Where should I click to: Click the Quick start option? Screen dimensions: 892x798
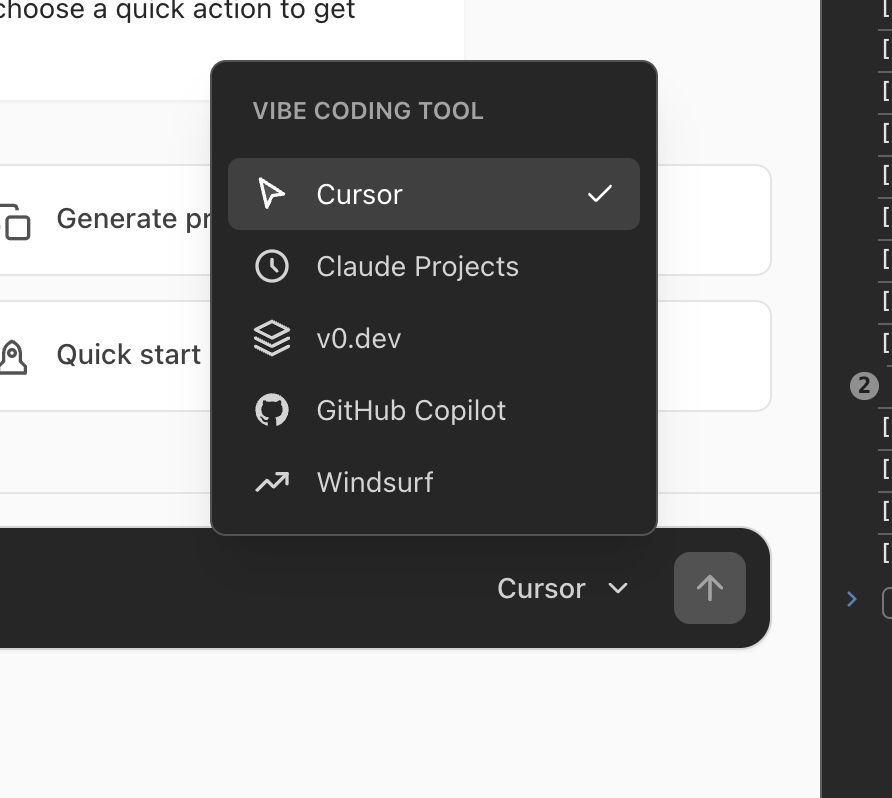(129, 354)
